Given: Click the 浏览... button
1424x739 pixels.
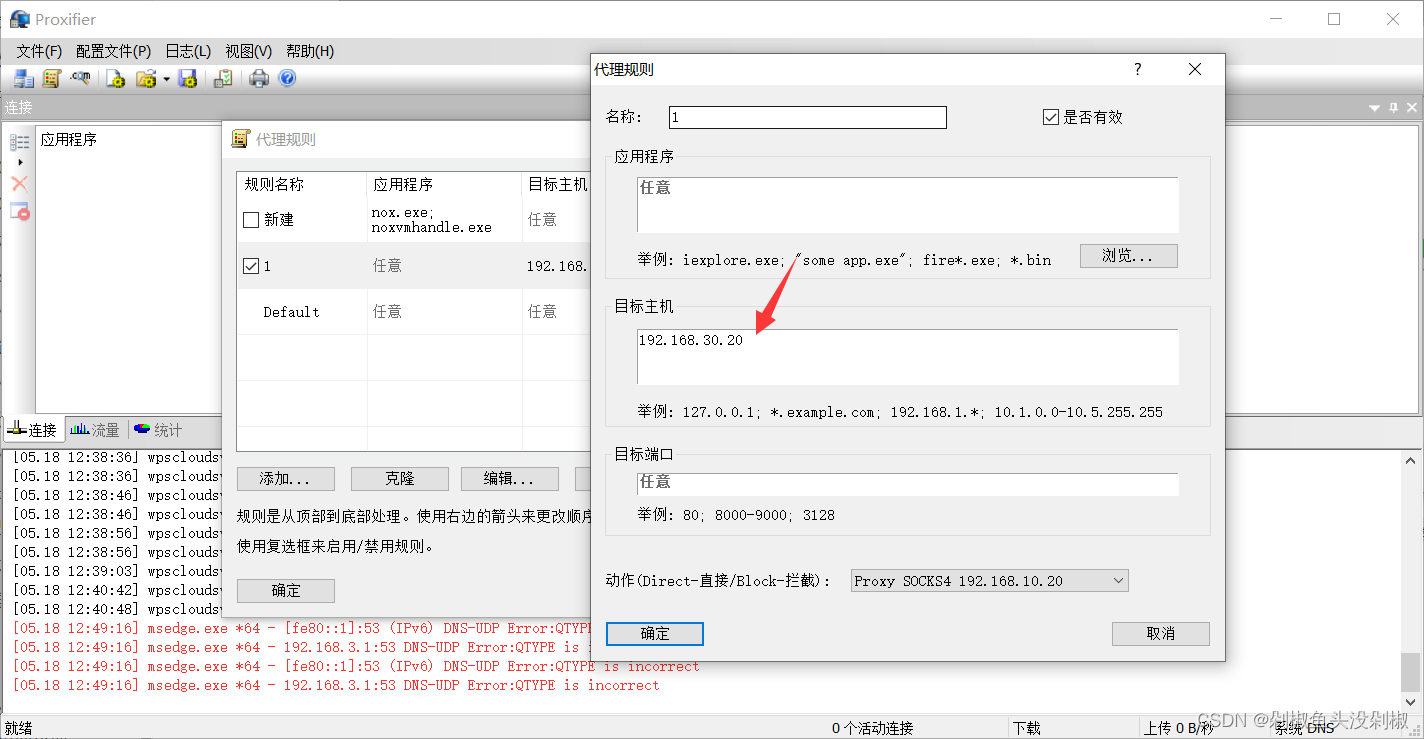Looking at the screenshot, I should [x=1128, y=256].
